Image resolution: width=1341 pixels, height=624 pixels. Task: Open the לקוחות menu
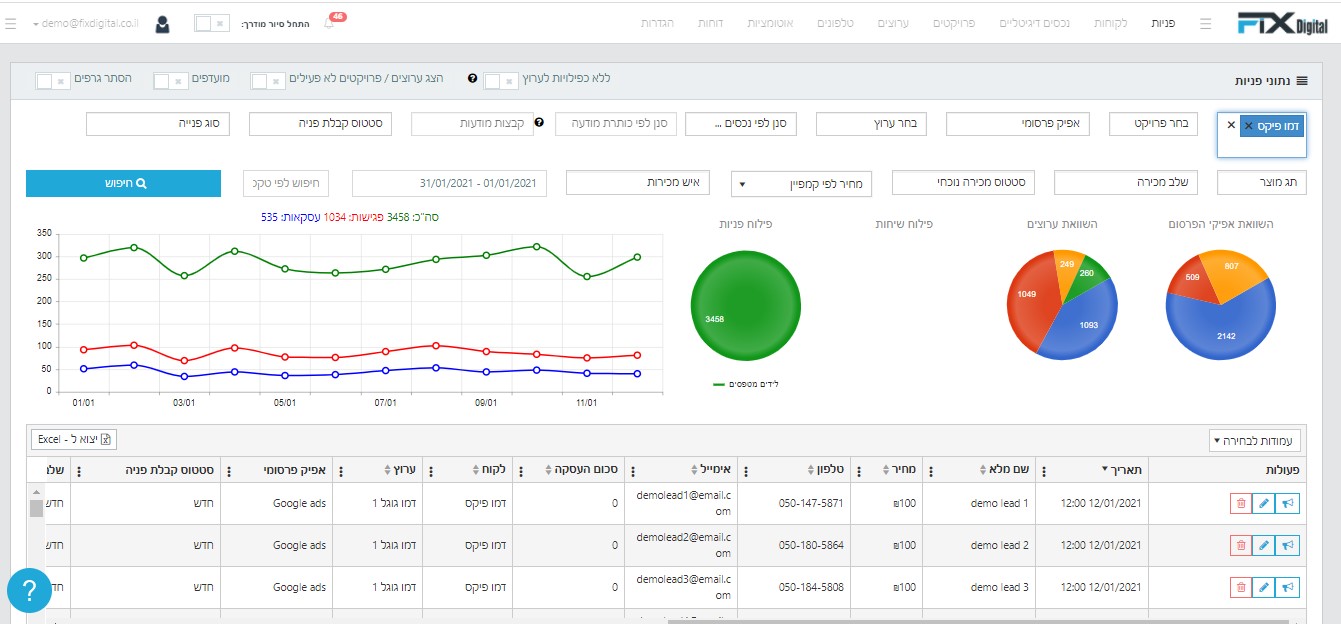pos(1110,23)
